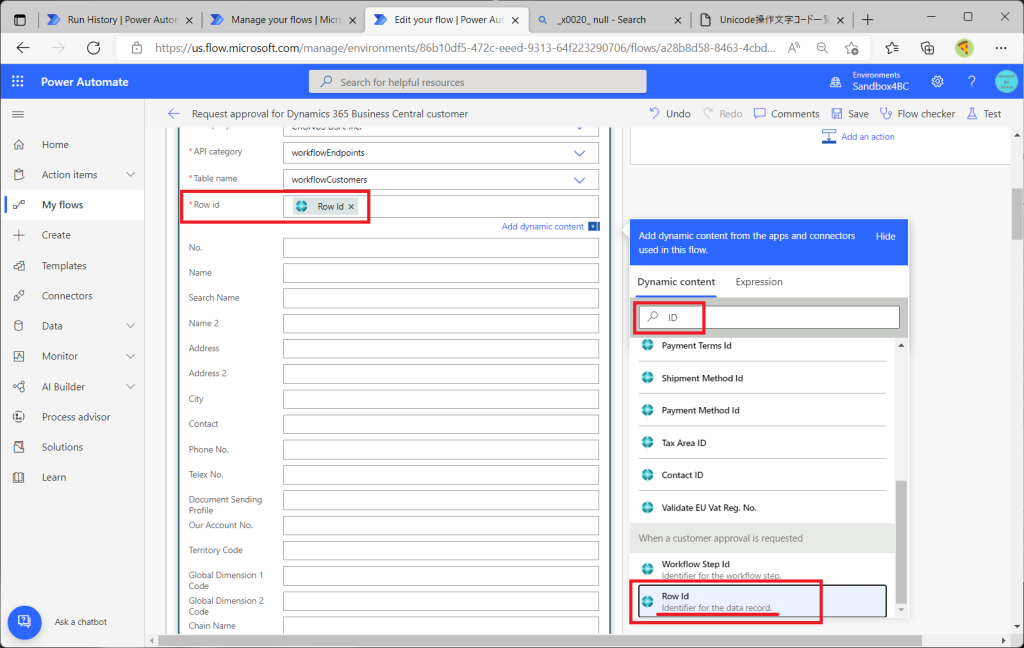Open Templates page
This screenshot has width=1024, height=648.
click(x=64, y=266)
